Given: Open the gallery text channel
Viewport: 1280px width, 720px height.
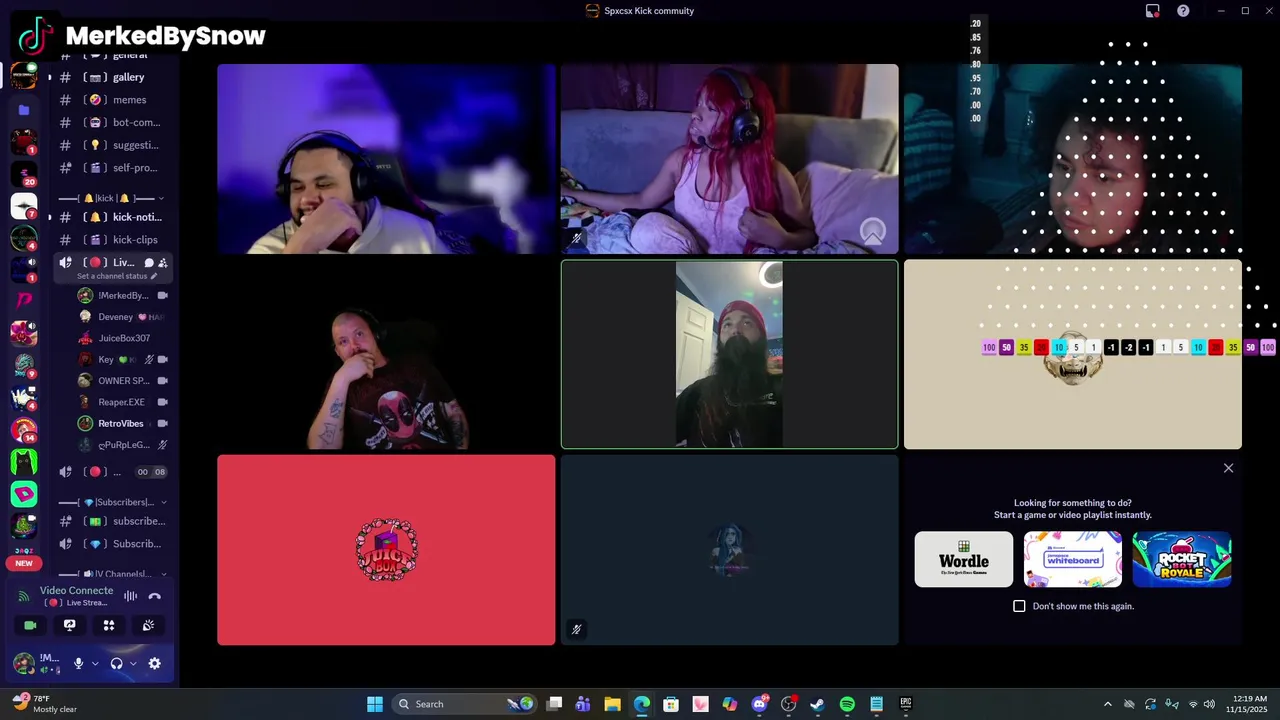Looking at the screenshot, I should click(x=112, y=77).
